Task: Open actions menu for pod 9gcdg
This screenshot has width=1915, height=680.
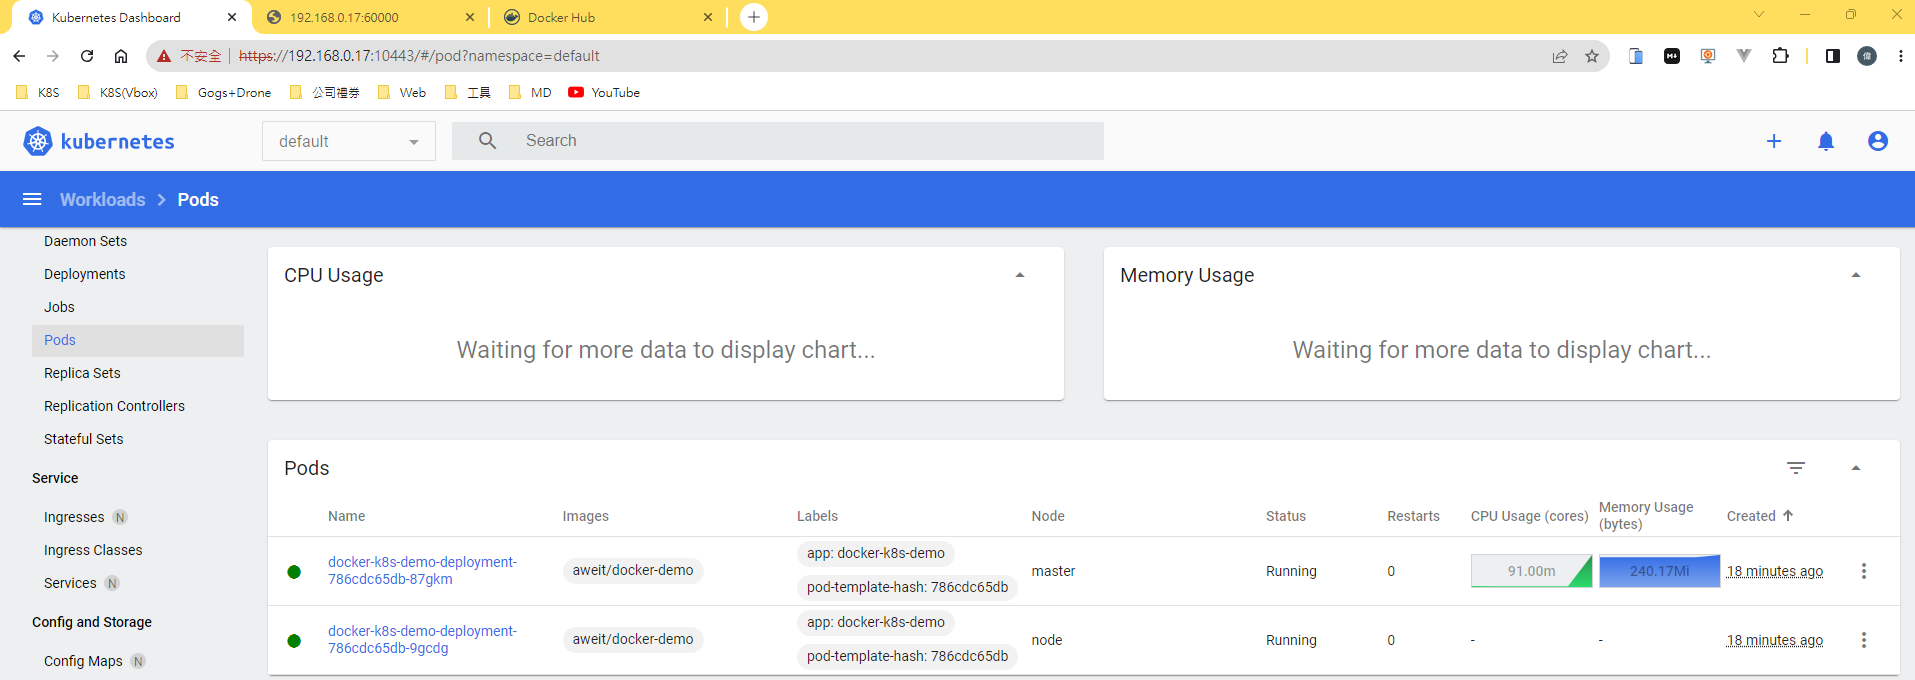Action: point(1864,640)
